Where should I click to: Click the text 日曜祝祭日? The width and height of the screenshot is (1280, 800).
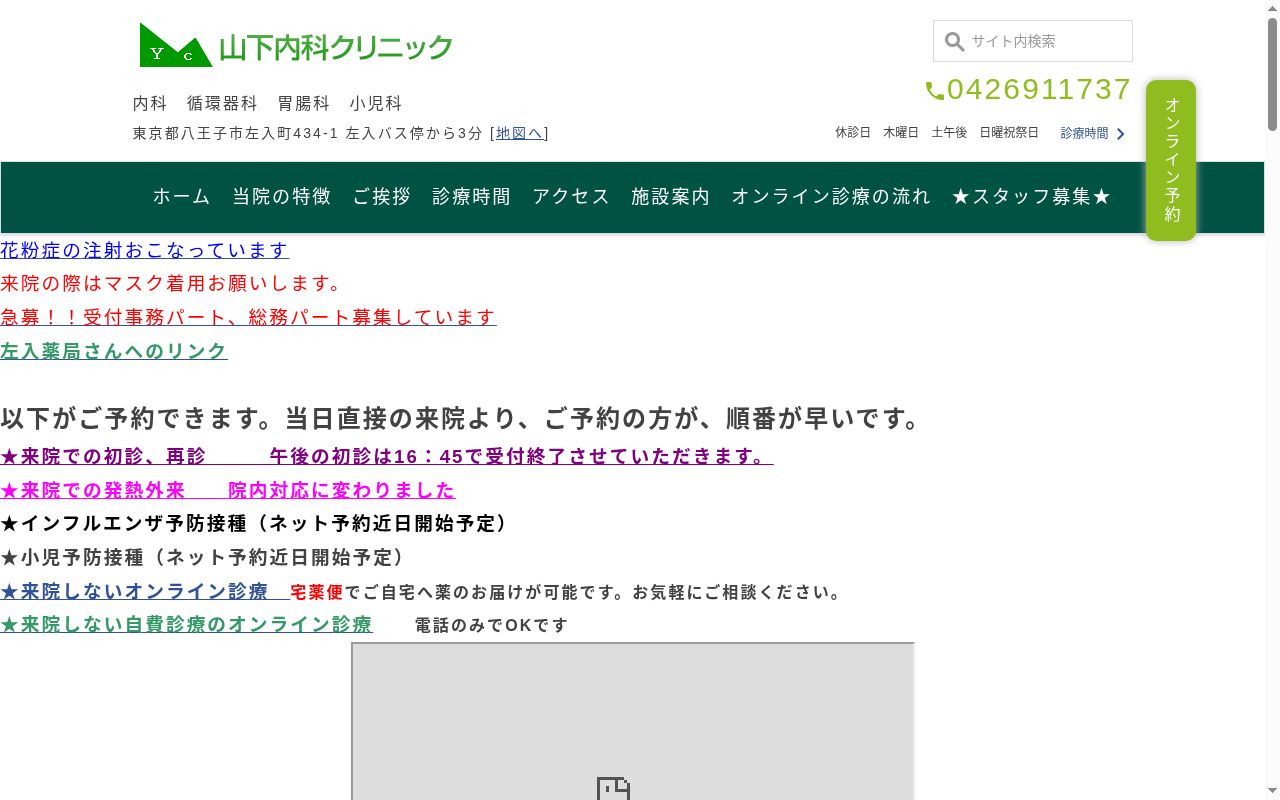tap(1009, 133)
